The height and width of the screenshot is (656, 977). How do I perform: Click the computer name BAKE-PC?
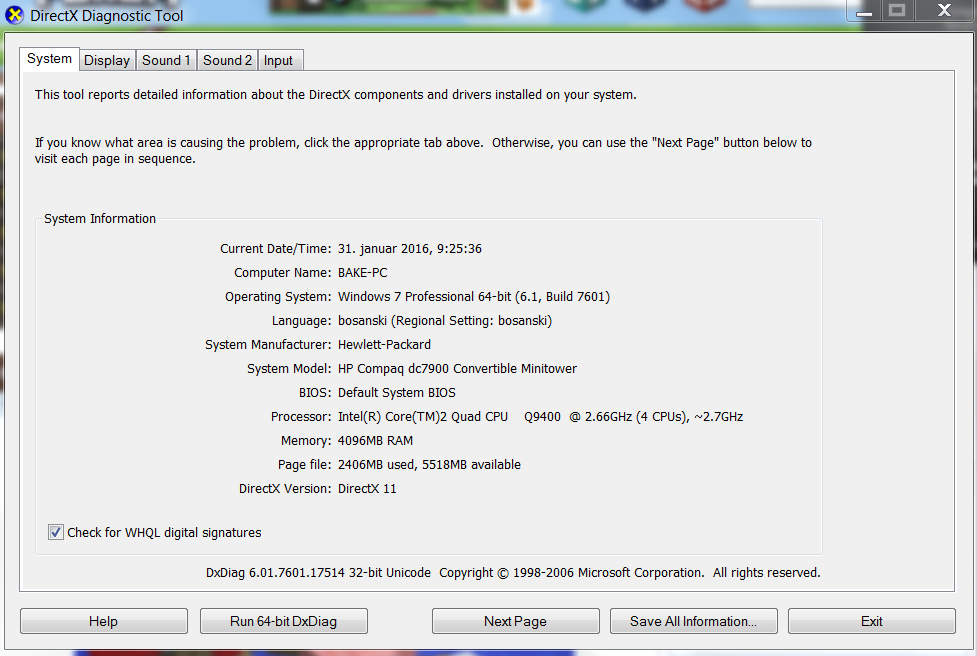pyautogui.click(x=363, y=273)
